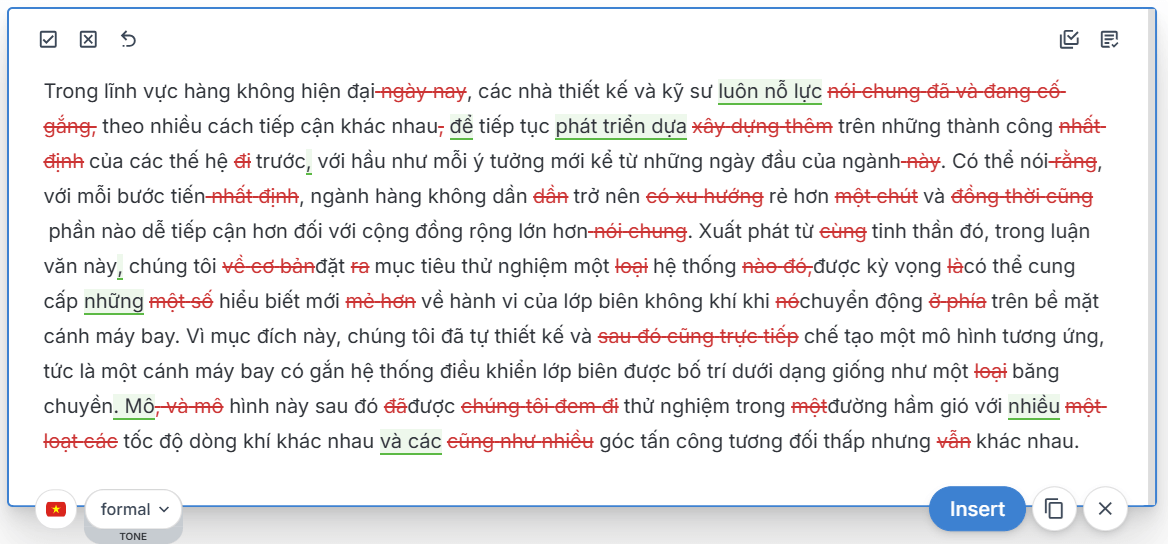
Task: Click the green insertion "và các"
Action: pyautogui.click(x=410, y=441)
